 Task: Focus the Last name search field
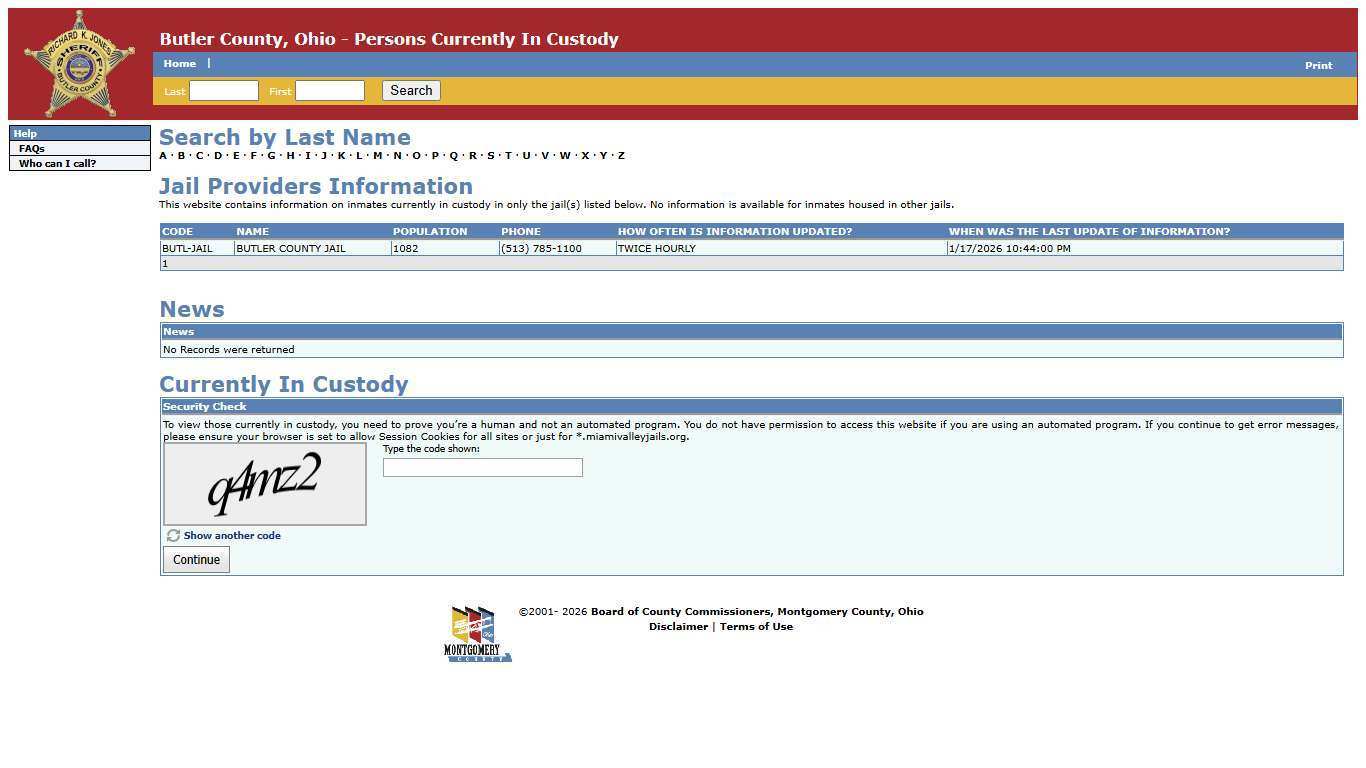[224, 91]
